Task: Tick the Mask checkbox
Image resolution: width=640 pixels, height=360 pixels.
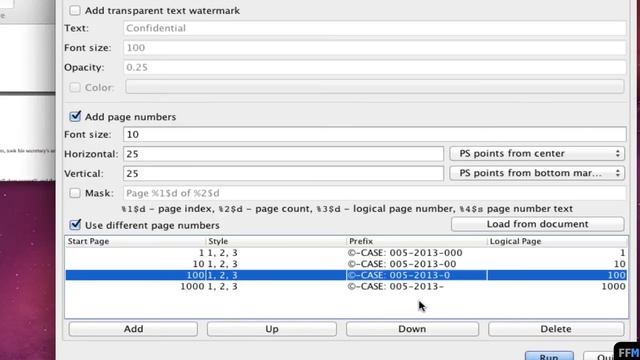Action: pyautogui.click(x=75, y=193)
